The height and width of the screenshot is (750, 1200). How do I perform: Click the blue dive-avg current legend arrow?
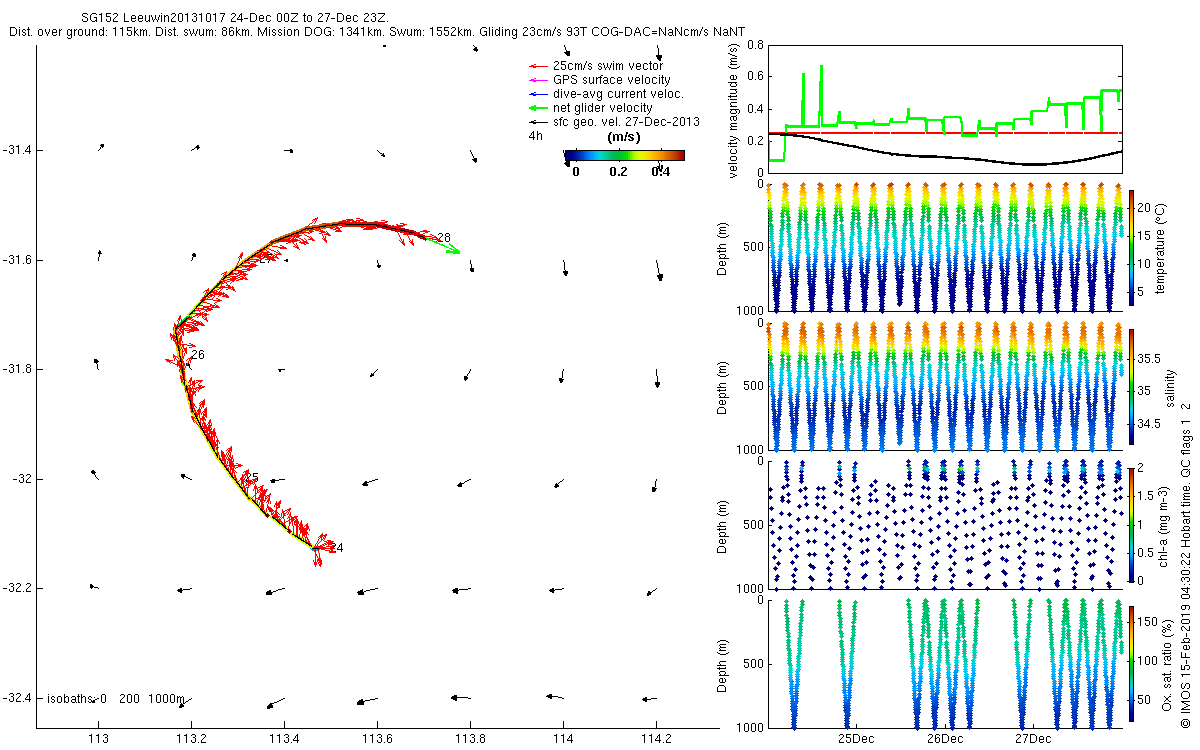click(x=537, y=94)
